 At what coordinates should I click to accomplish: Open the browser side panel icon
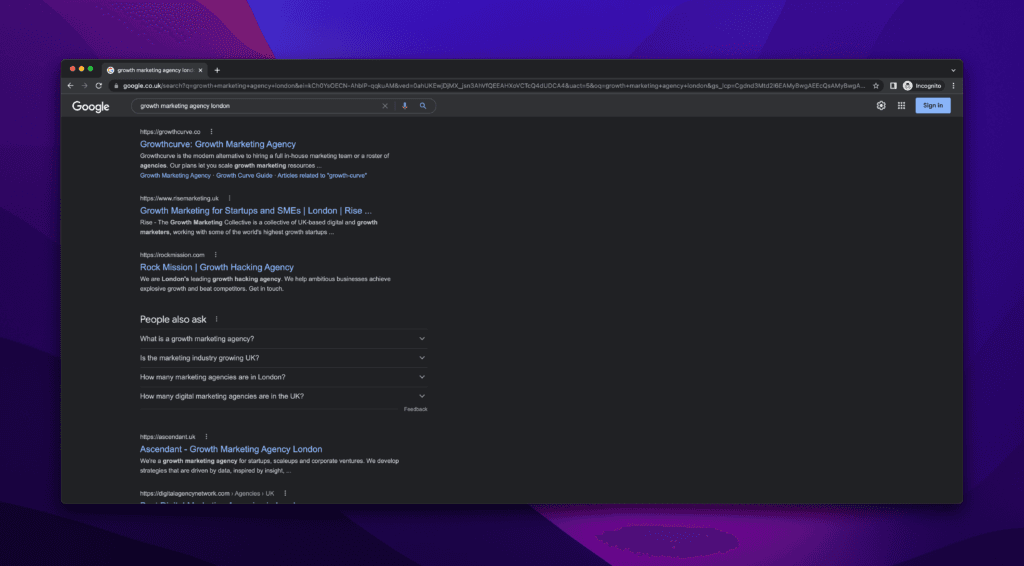pyautogui.click(x=893, y=86)
